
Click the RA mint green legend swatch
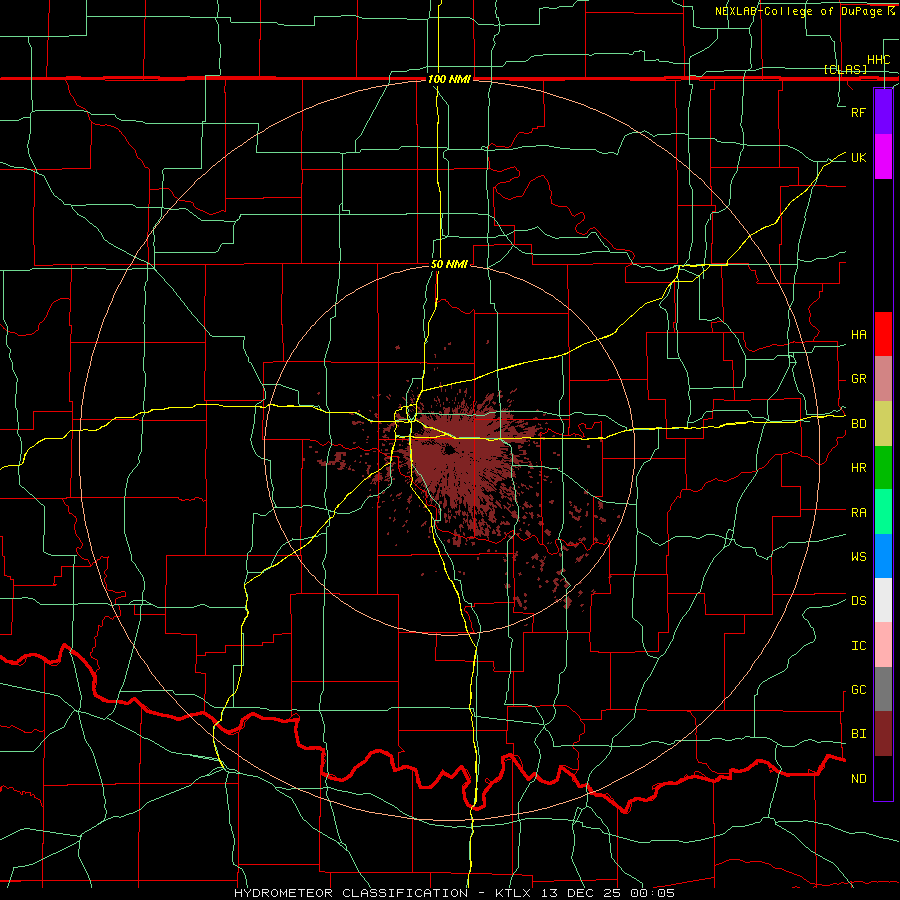click(883, 511)
